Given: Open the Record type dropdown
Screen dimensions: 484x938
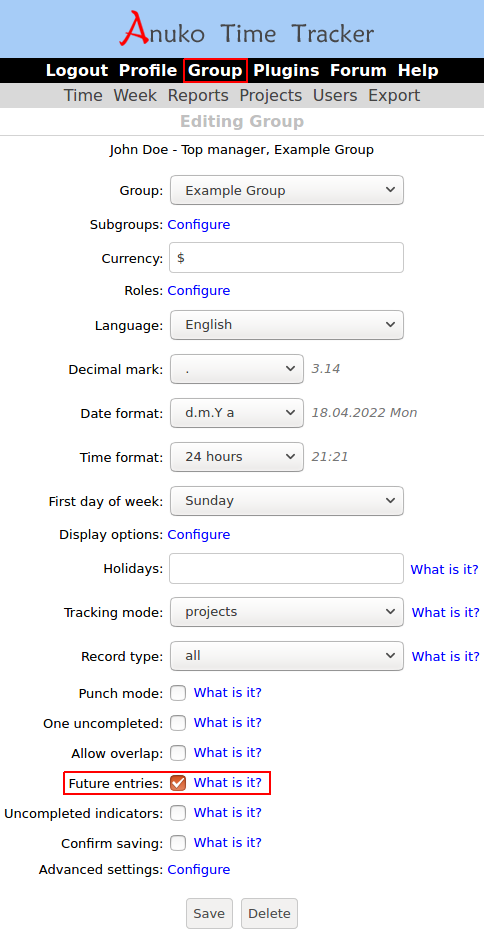Looking at the screenshot, I should 287,656.
